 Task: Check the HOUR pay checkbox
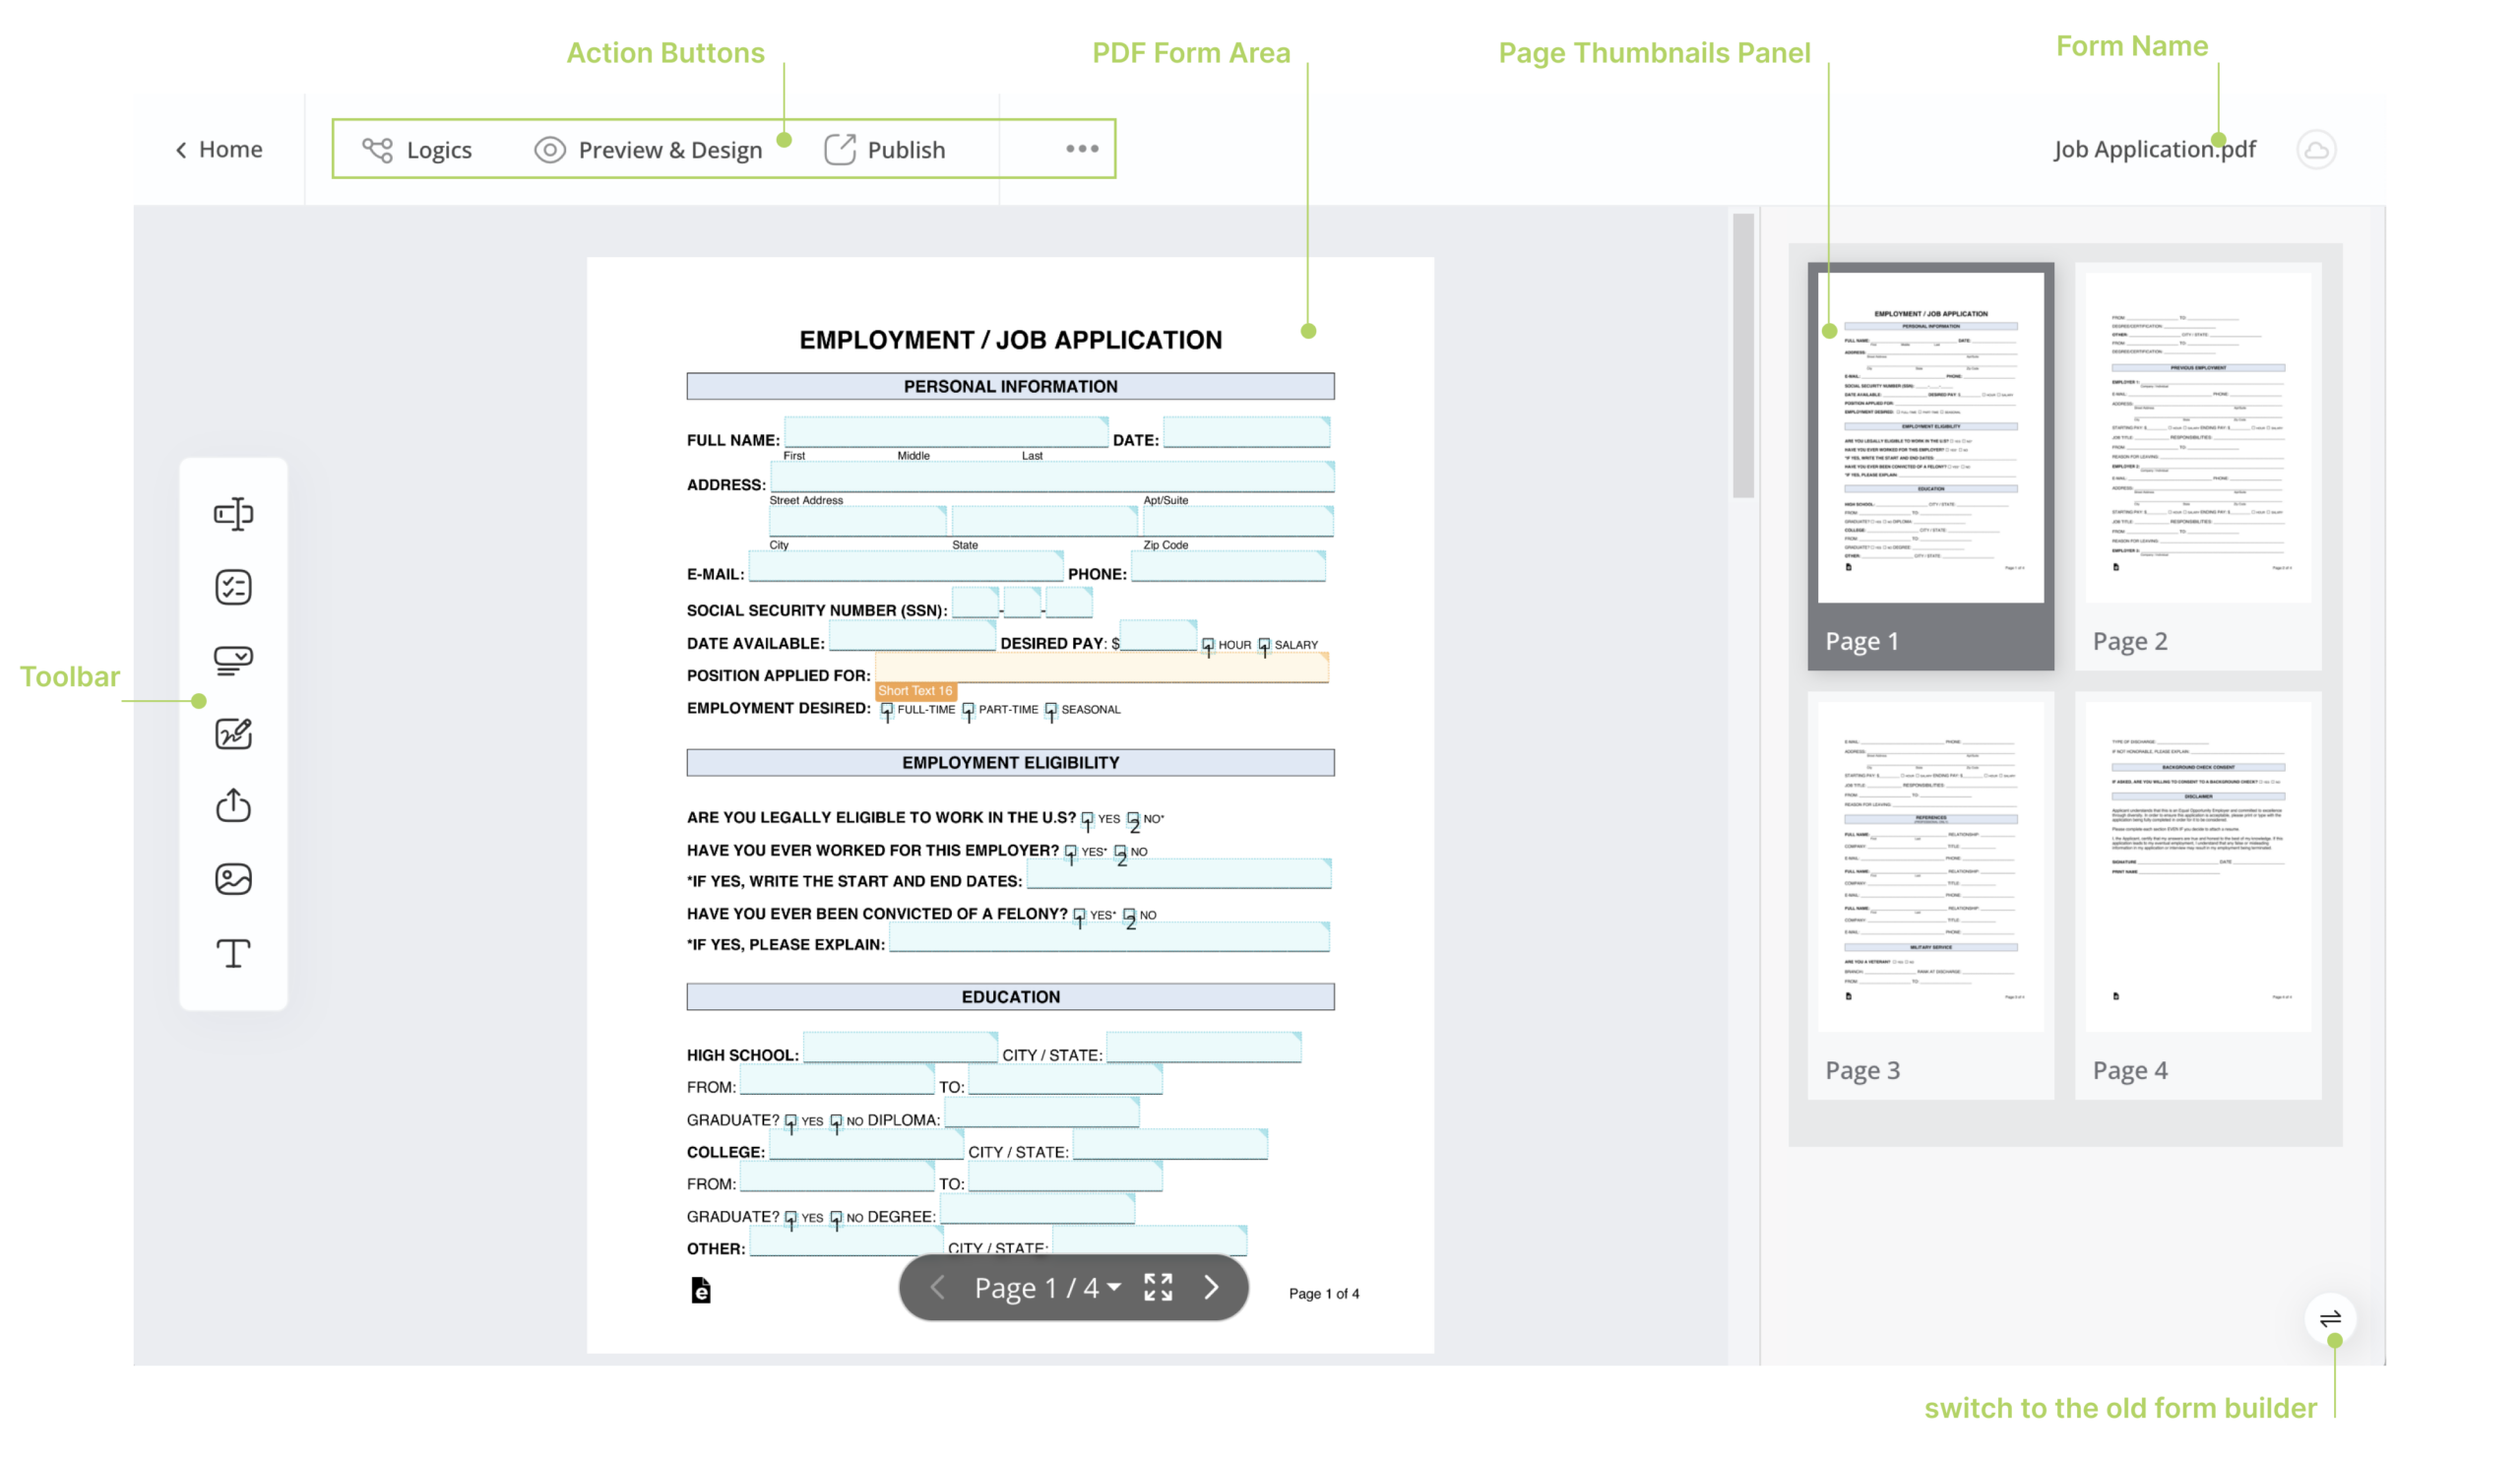(x=1207, y=646)
